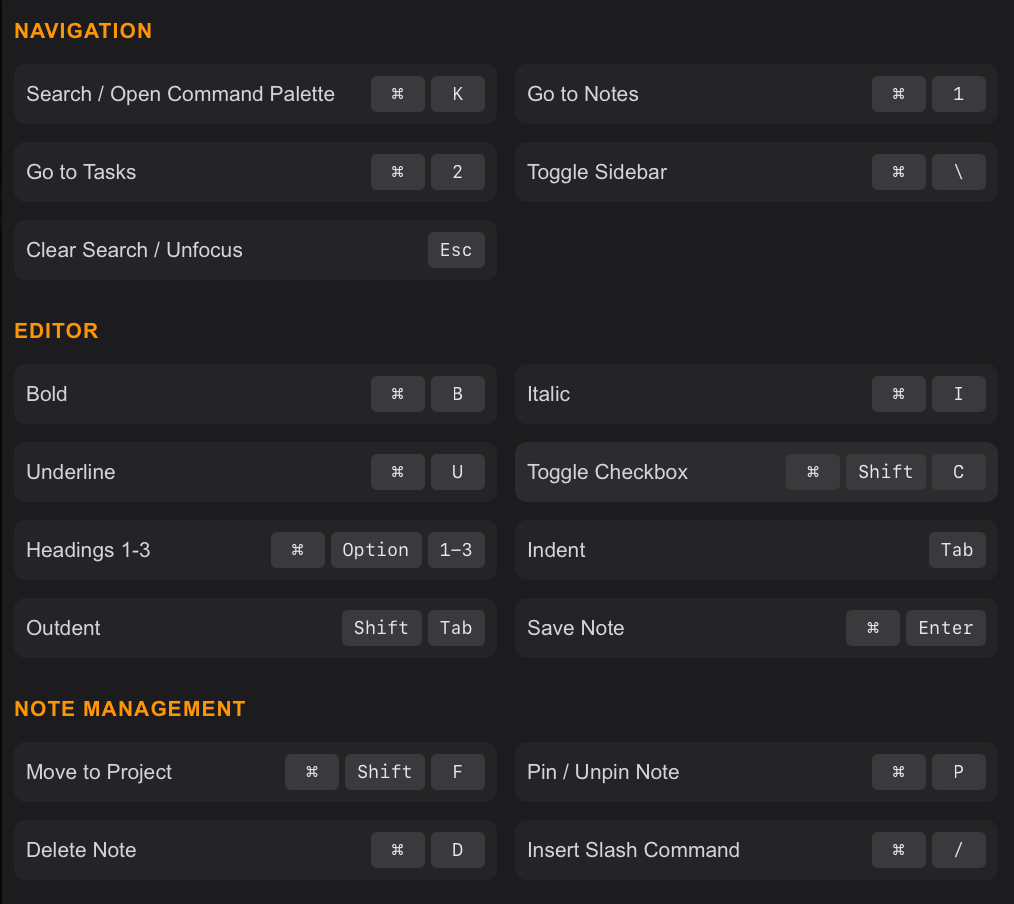Click the ⌘ symbol in Pin / Unpin Note row

pos(898,772)
